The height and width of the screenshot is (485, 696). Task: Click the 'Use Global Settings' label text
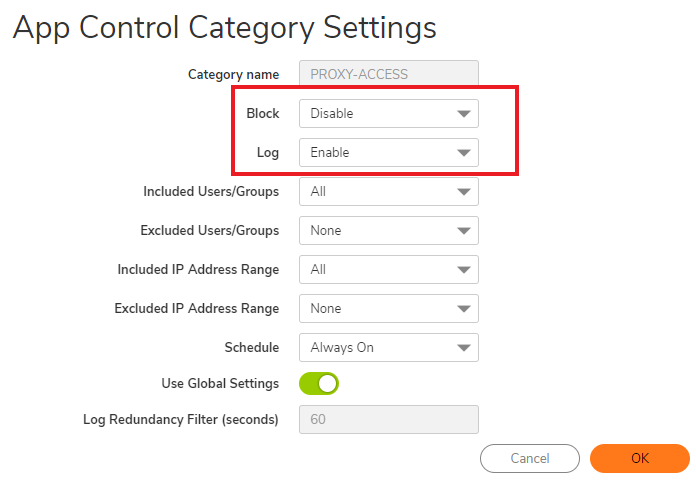click(x=220, y=383)
